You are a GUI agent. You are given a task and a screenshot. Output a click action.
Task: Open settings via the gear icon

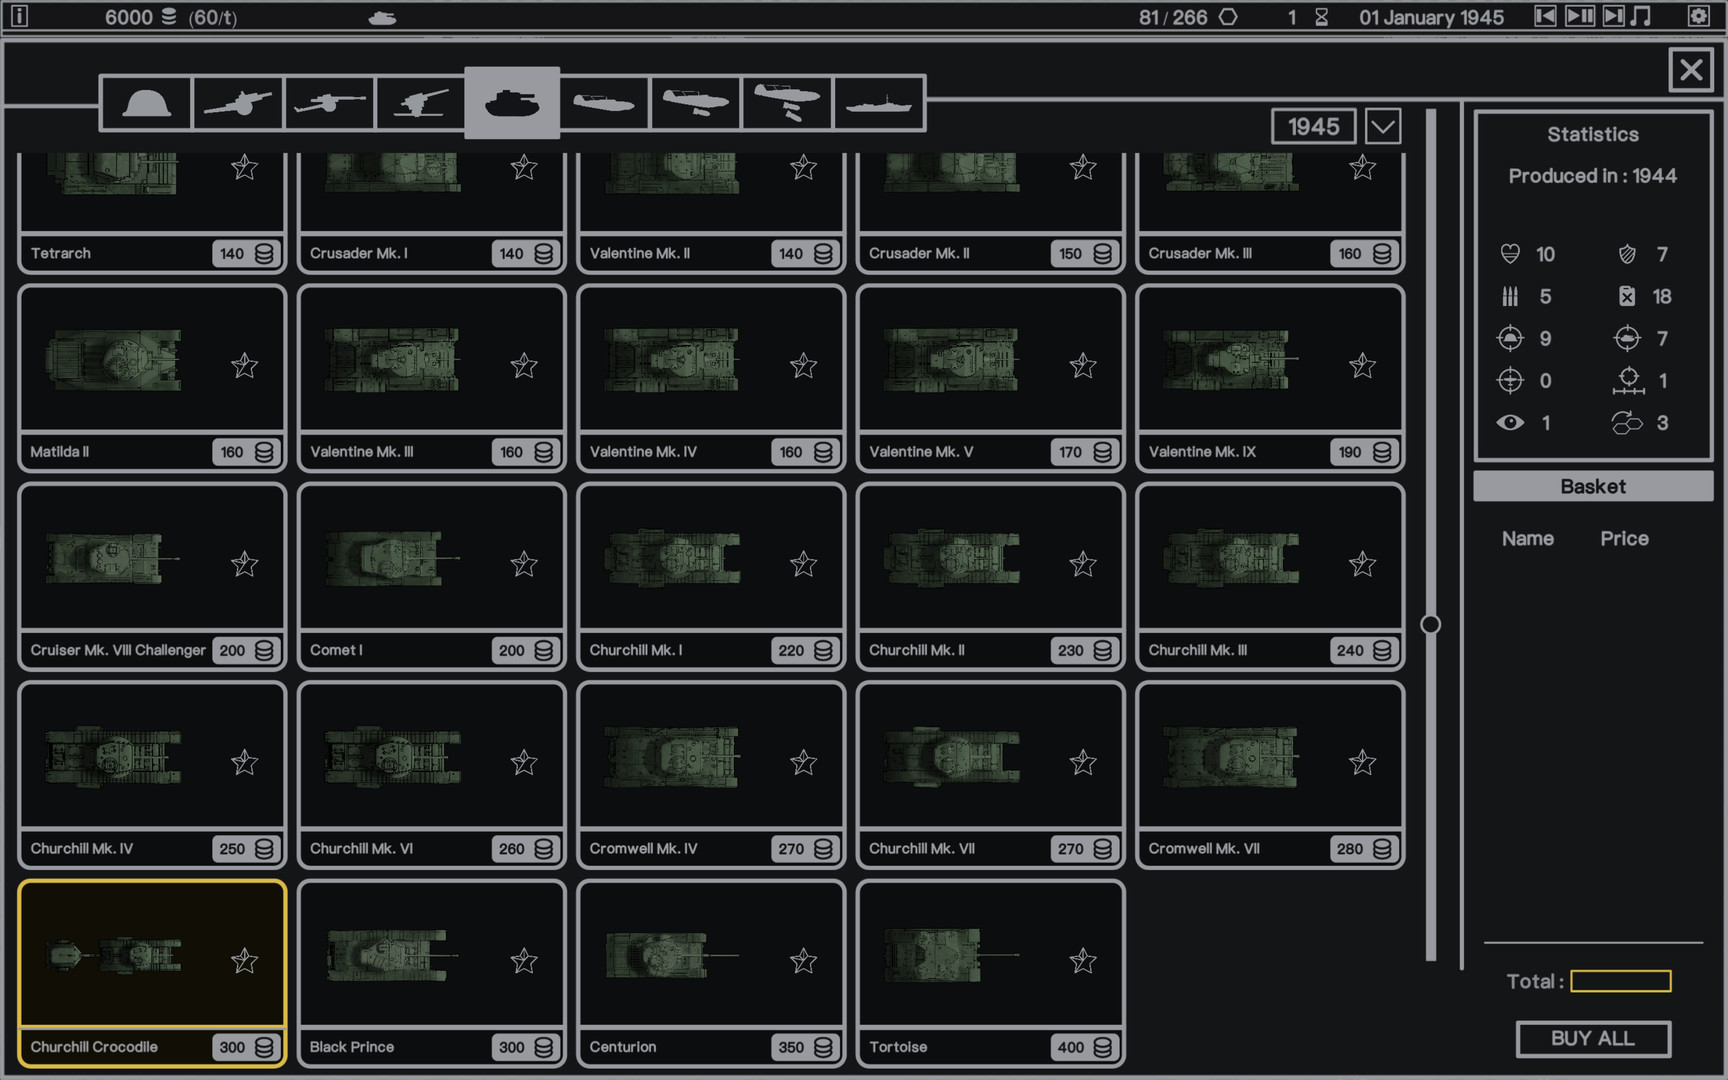click(x=1698, y=16)
